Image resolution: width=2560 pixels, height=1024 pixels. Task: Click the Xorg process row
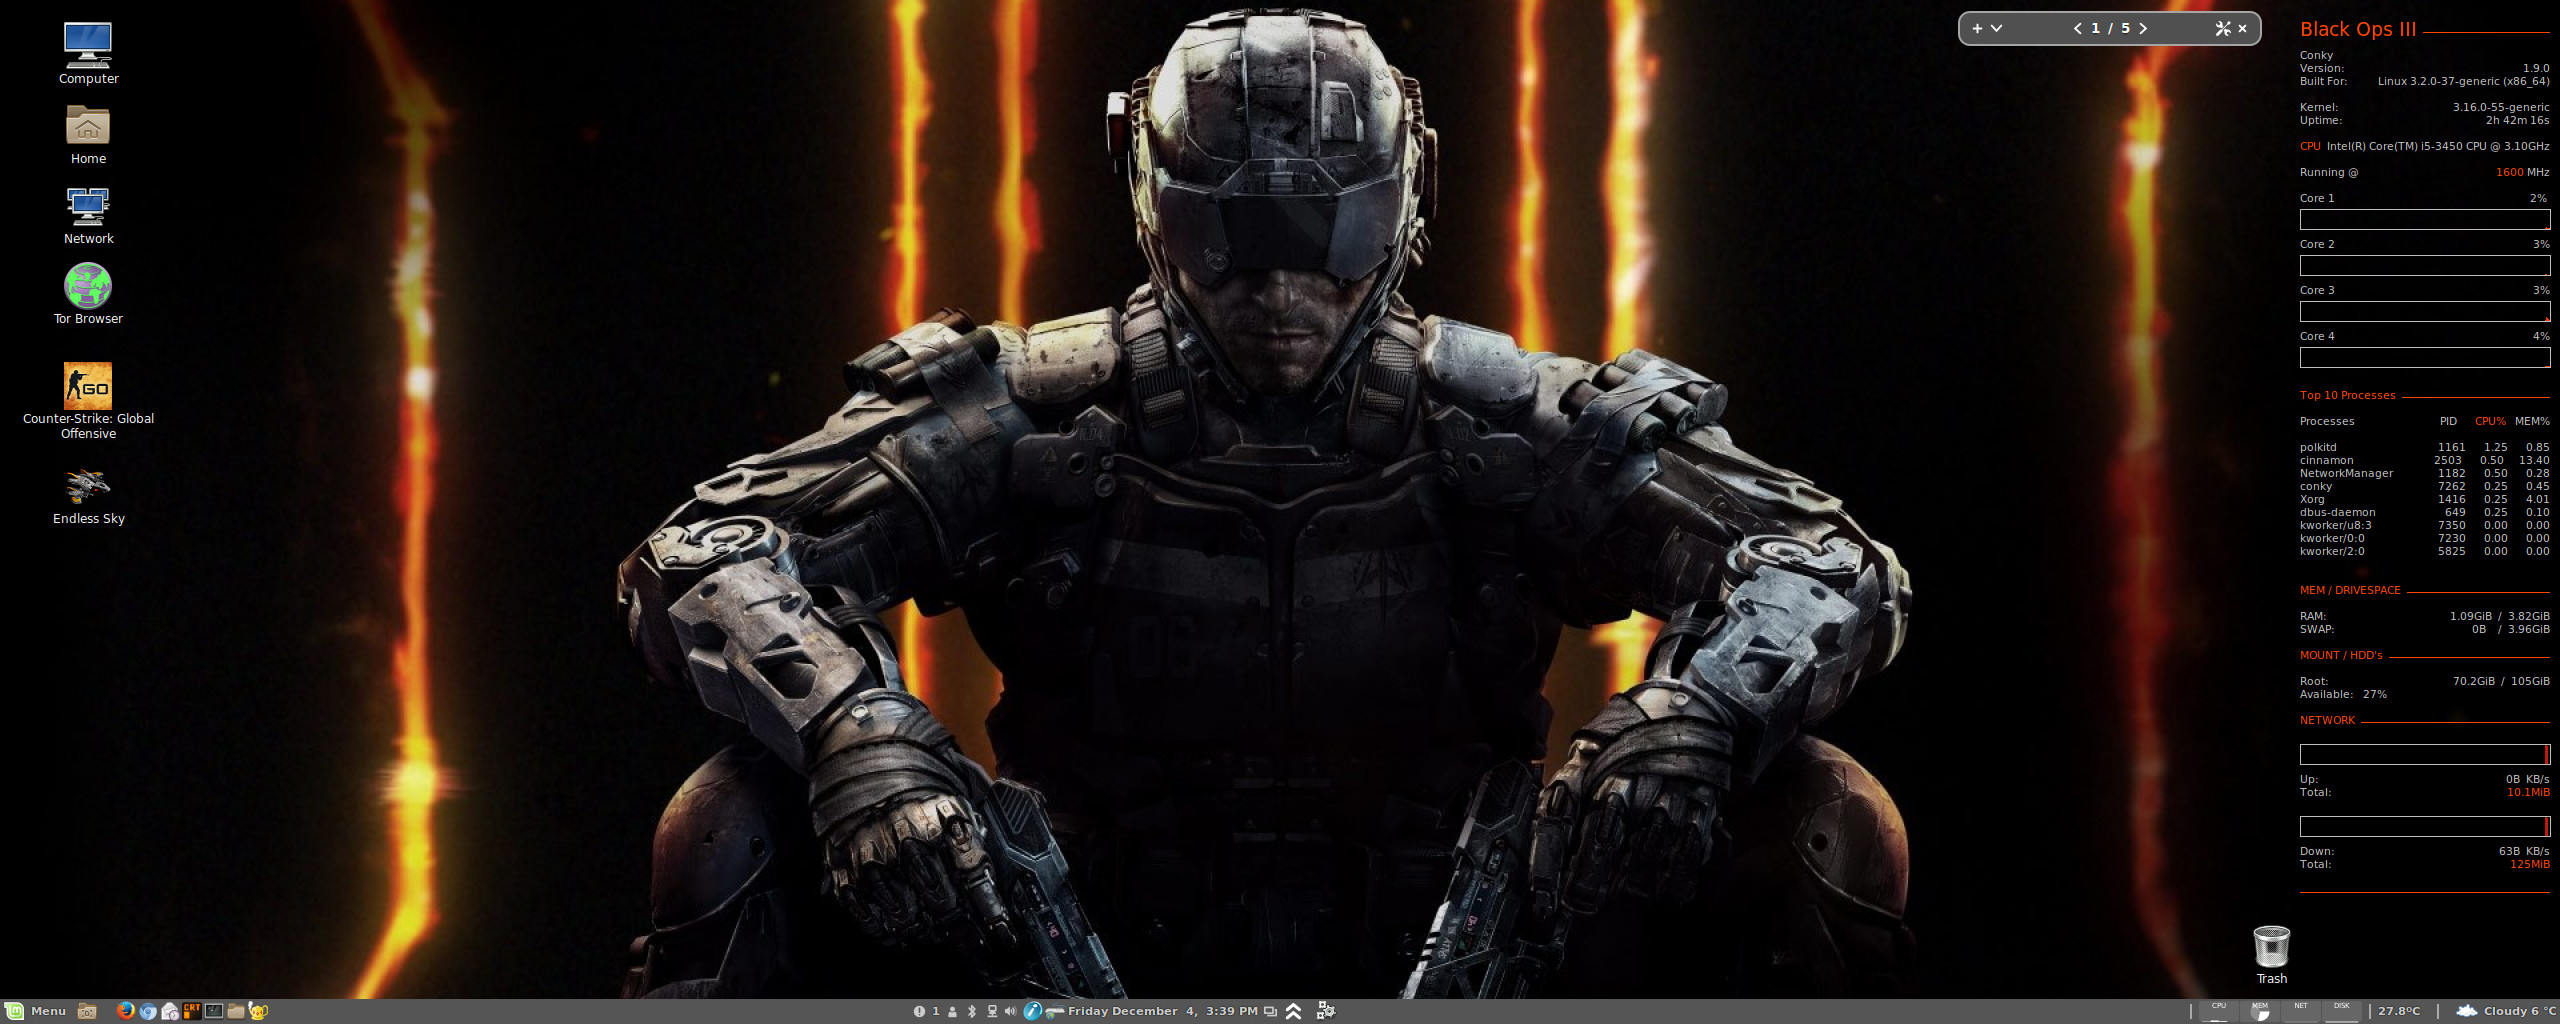pyautogui.click(x=2424, y=499)
